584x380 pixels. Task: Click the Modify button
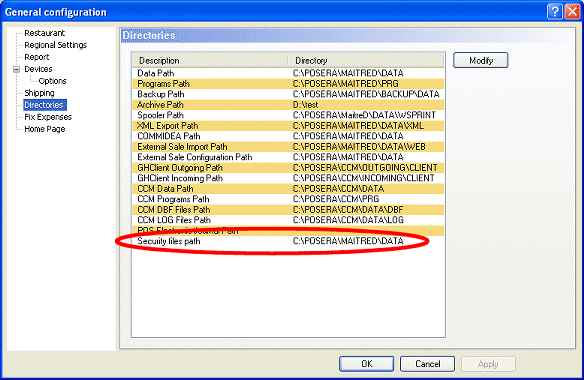pyautogui.click(x=480, y=60)
